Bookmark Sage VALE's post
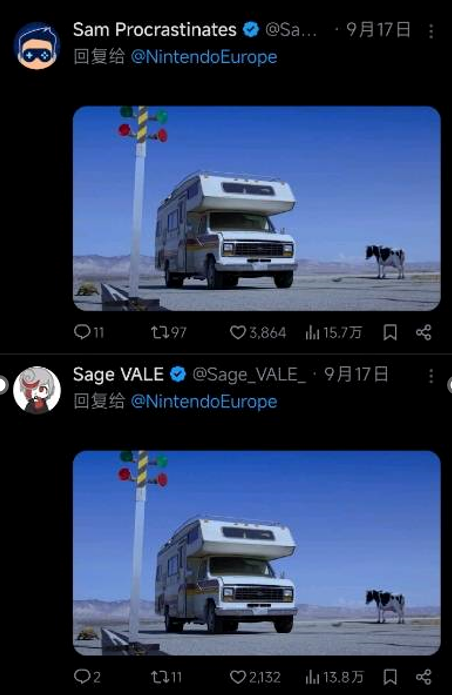 (390, 677)
